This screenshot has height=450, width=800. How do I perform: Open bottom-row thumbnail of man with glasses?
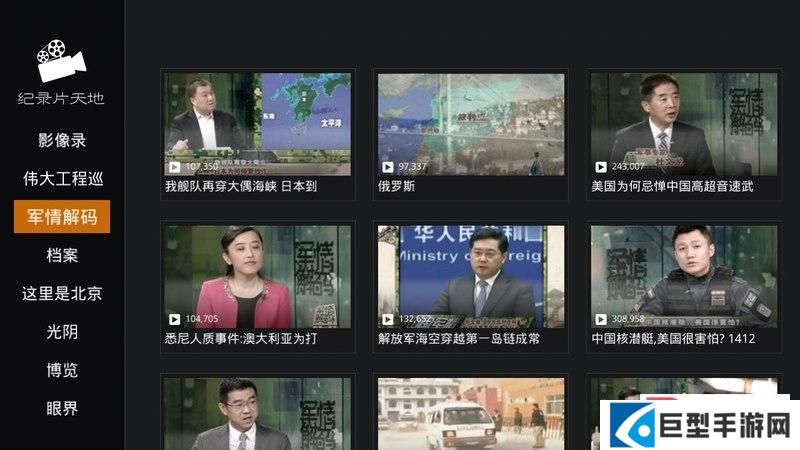[258, 414]
